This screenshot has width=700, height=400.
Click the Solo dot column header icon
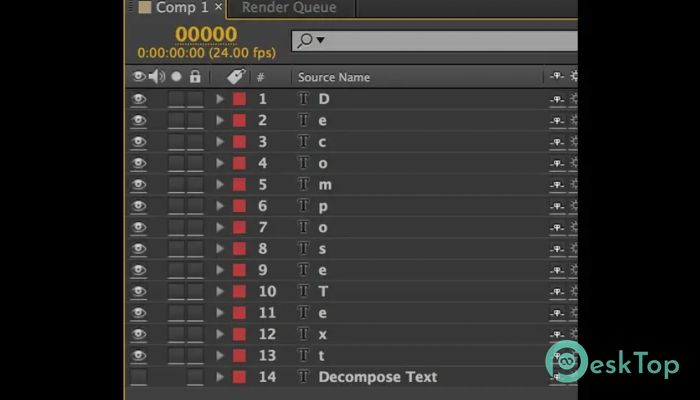[176, 77]
